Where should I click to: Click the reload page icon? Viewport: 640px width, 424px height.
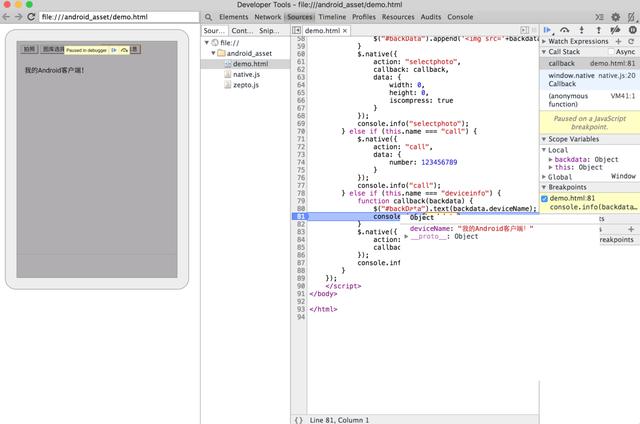pyautogui.click(x=31, y=17)
